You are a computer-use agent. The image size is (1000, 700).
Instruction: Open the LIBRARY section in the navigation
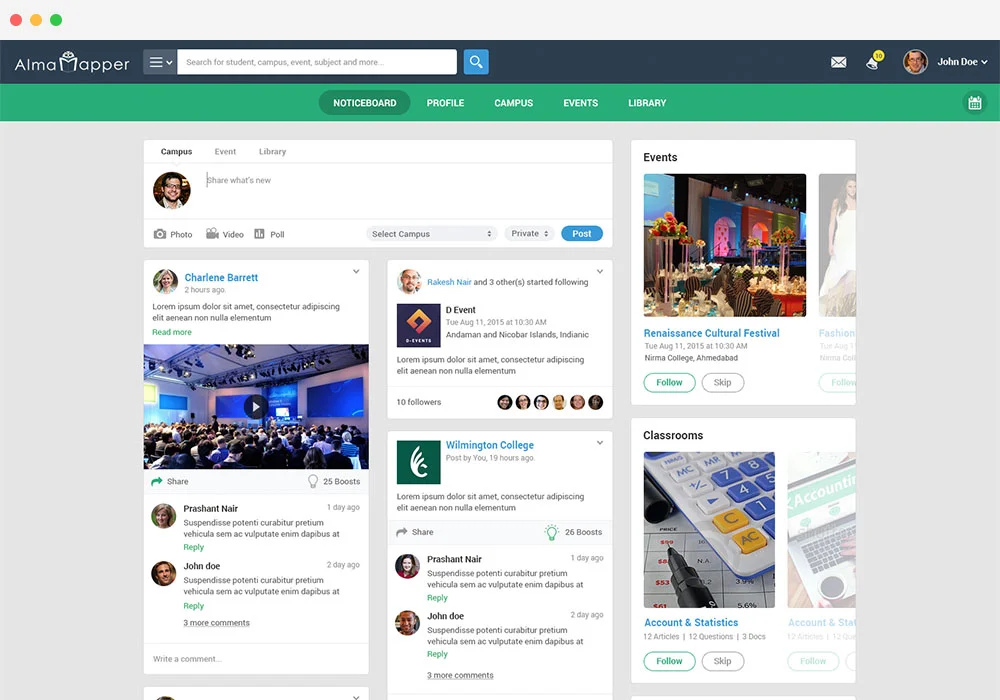(x=647, y=102)
